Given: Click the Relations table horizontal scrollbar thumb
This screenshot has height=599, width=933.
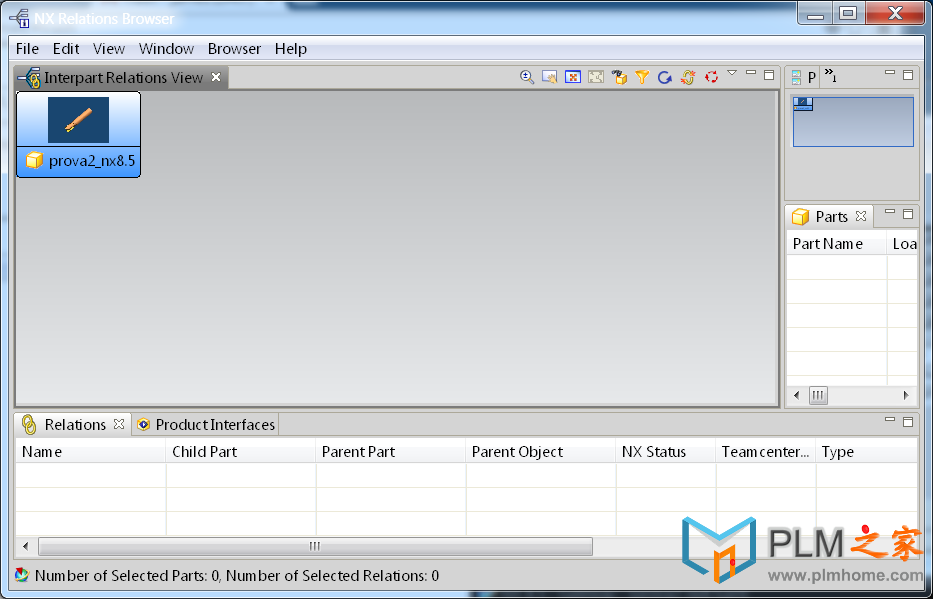Looking at the screenshot, I should pyautogui.click(x=315, y=546).
